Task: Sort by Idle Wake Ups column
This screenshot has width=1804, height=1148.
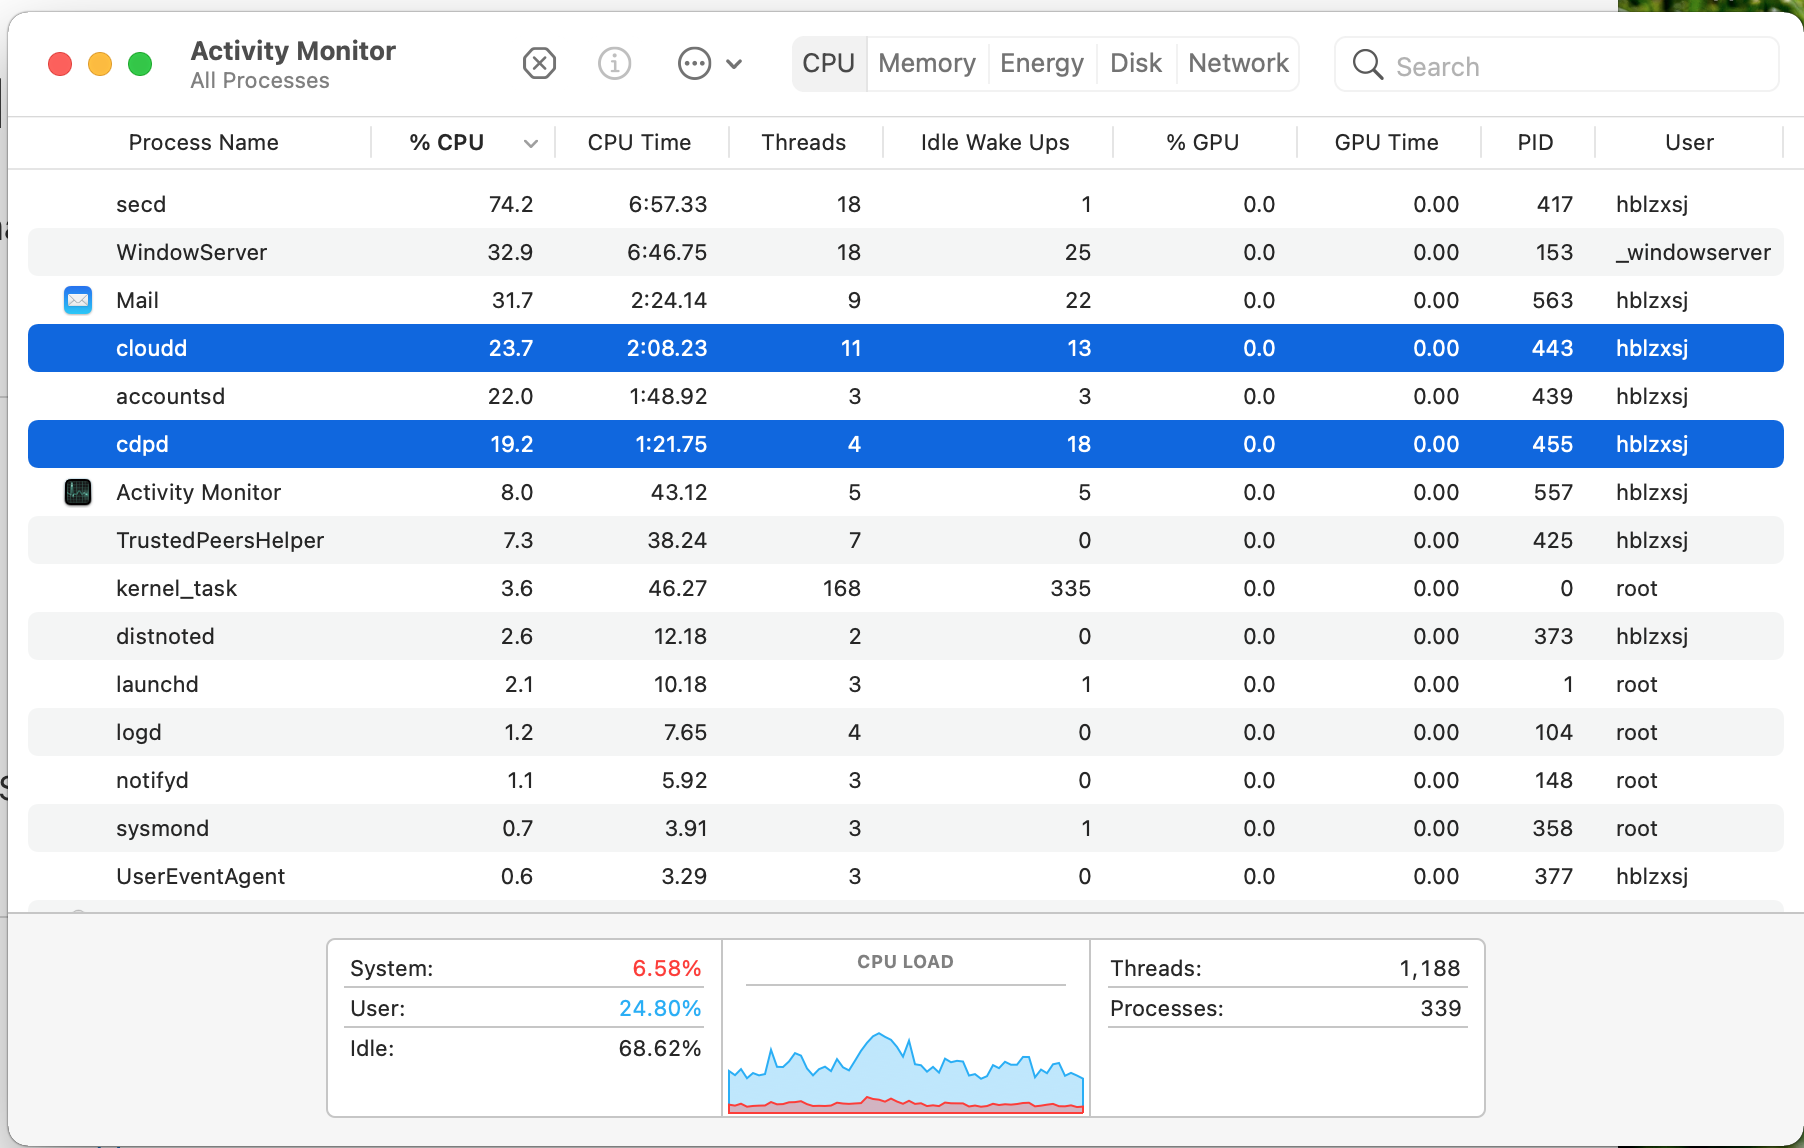Action: [994, 143]
